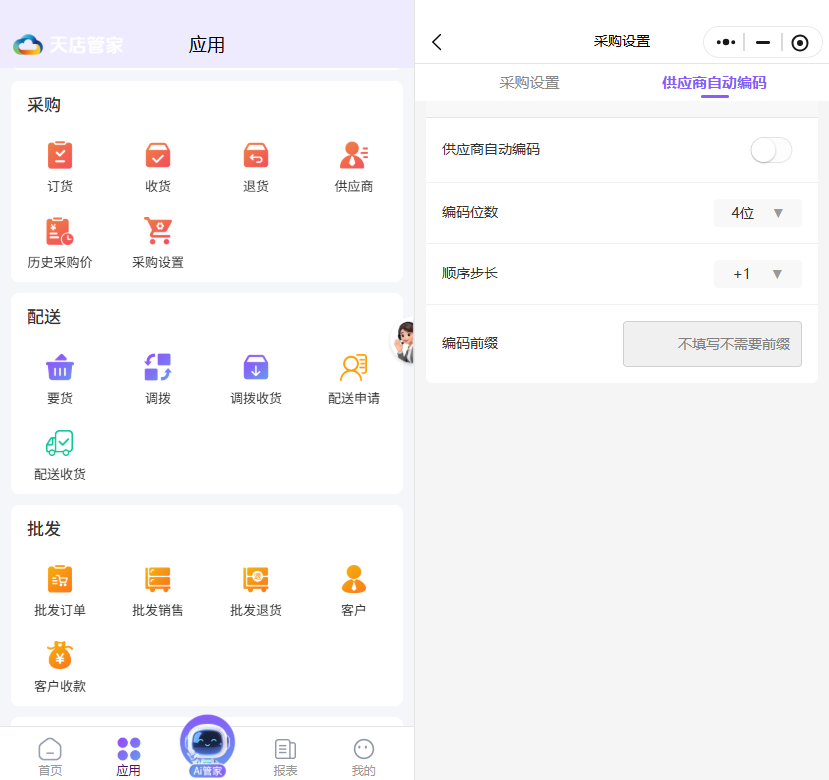This screenshot has height=780, width=829.
Task: Select the 供应商自动编码 tab
Action: [x=714, y=83]
